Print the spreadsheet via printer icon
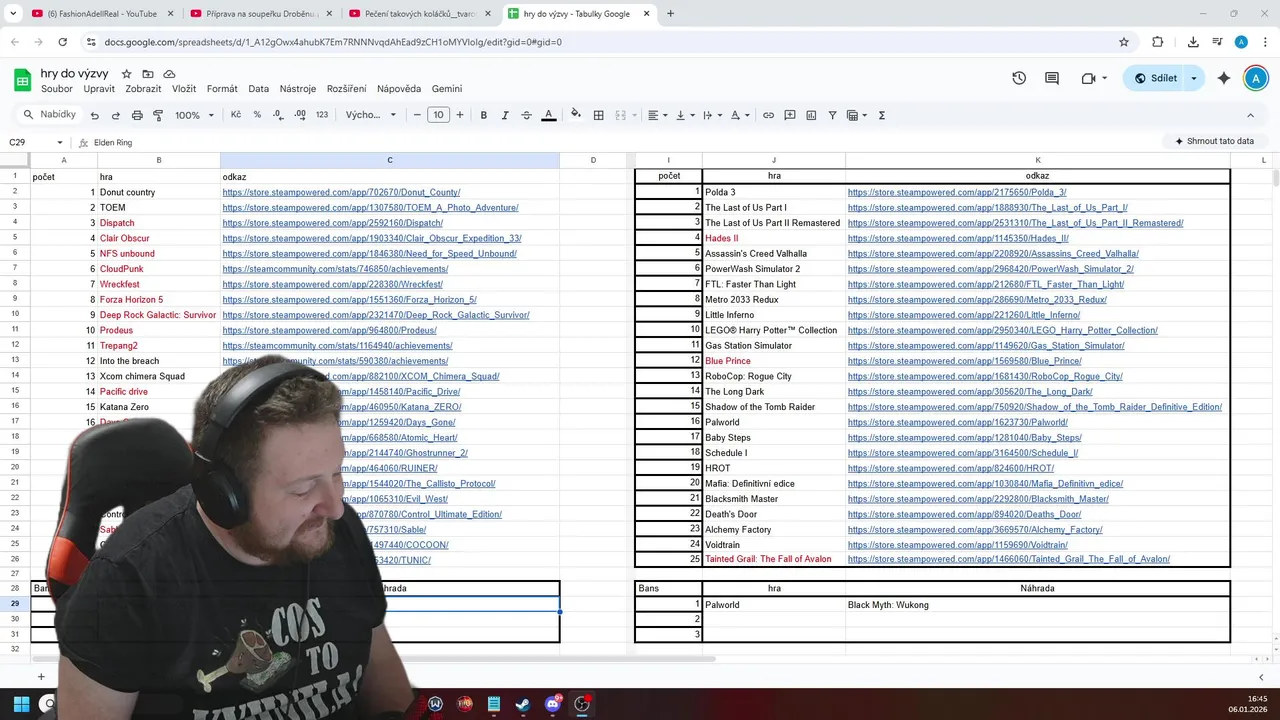The image size is (1280, 720). pyautogui.click(x=137, y=115)
